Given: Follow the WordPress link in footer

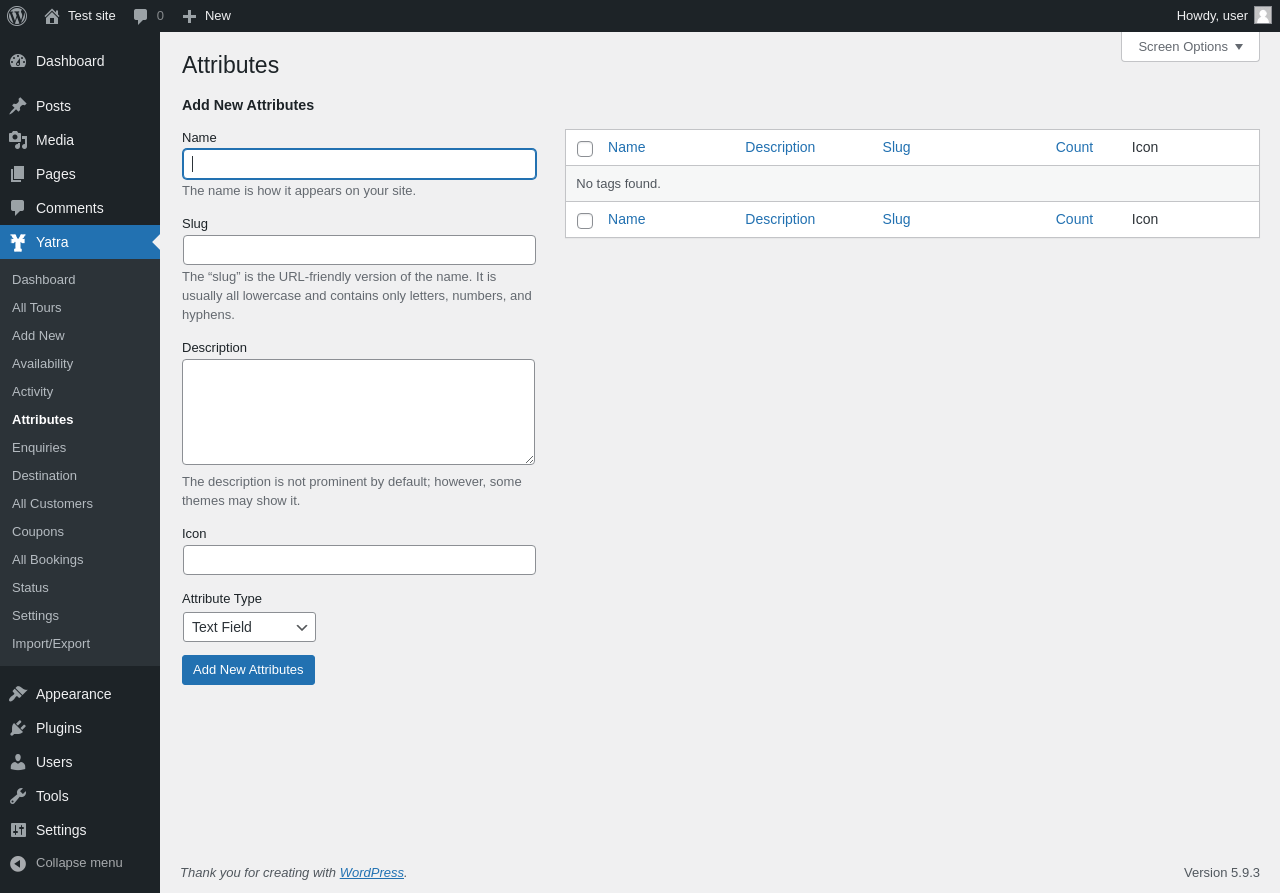Looking at the screenshot, I should (372, 872).
